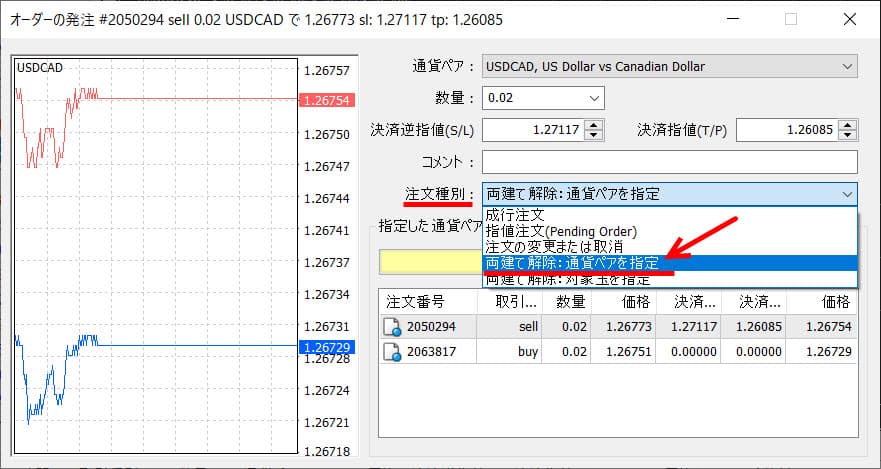This screenshot has height=469, width=881.
Task: Close the order dialog window
Action: pyautogui.click(x=848, y=19)
